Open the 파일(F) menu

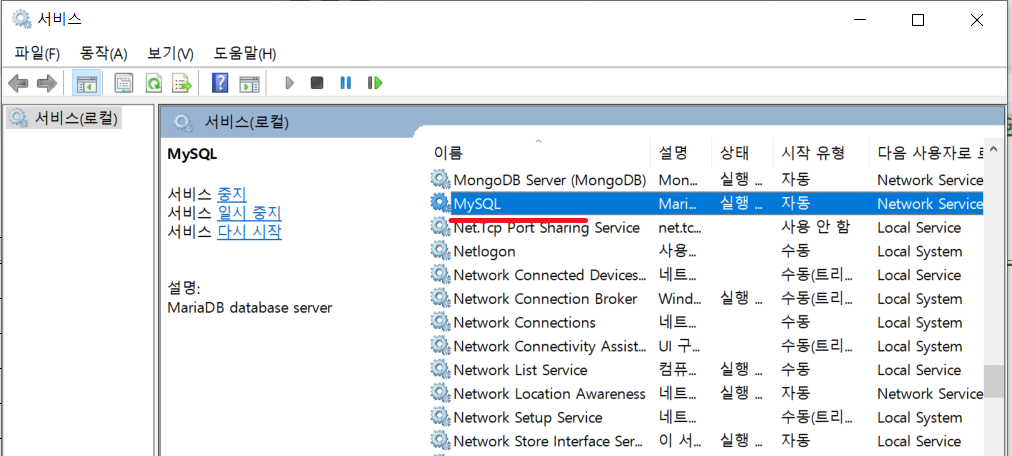click(37, 53)
